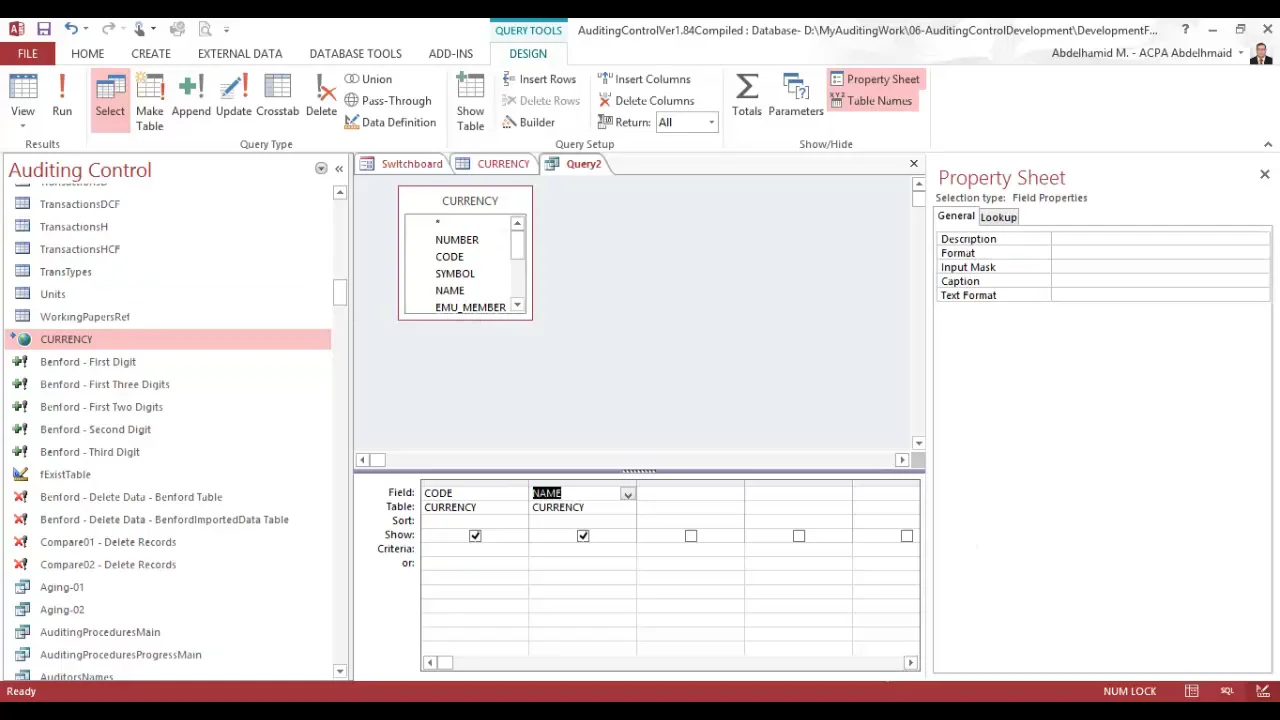Click the Save icon in quick access toolbar
1280x720 pixels.
[x=44, y=29]
